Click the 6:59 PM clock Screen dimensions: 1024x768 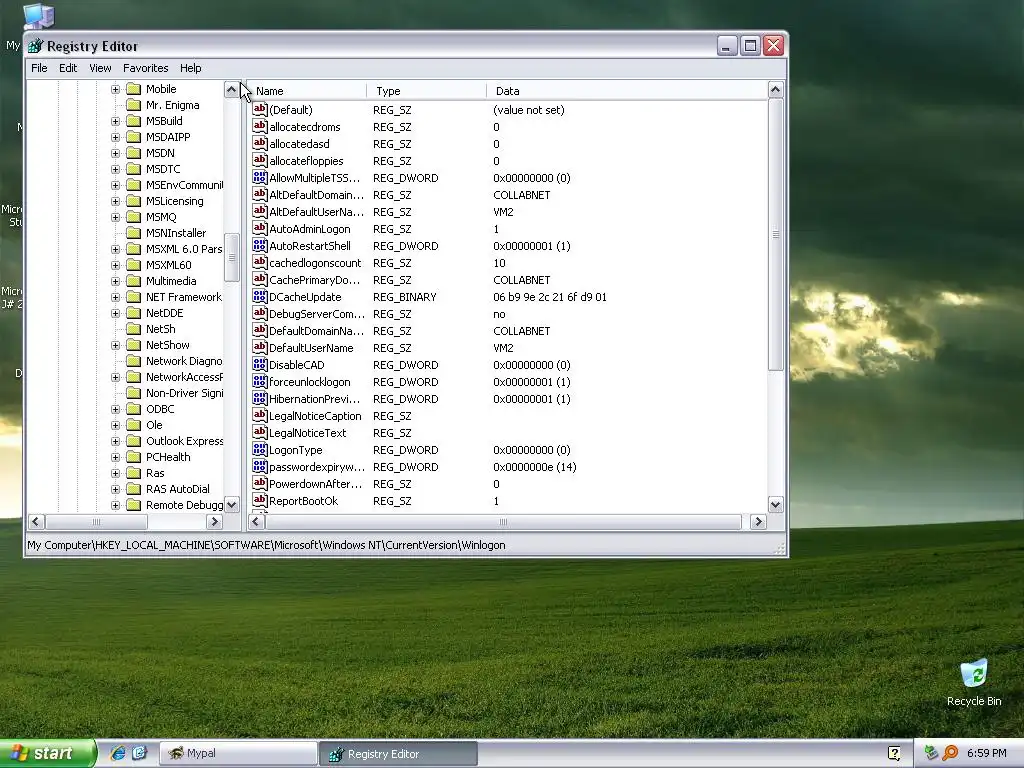(986, 753)
